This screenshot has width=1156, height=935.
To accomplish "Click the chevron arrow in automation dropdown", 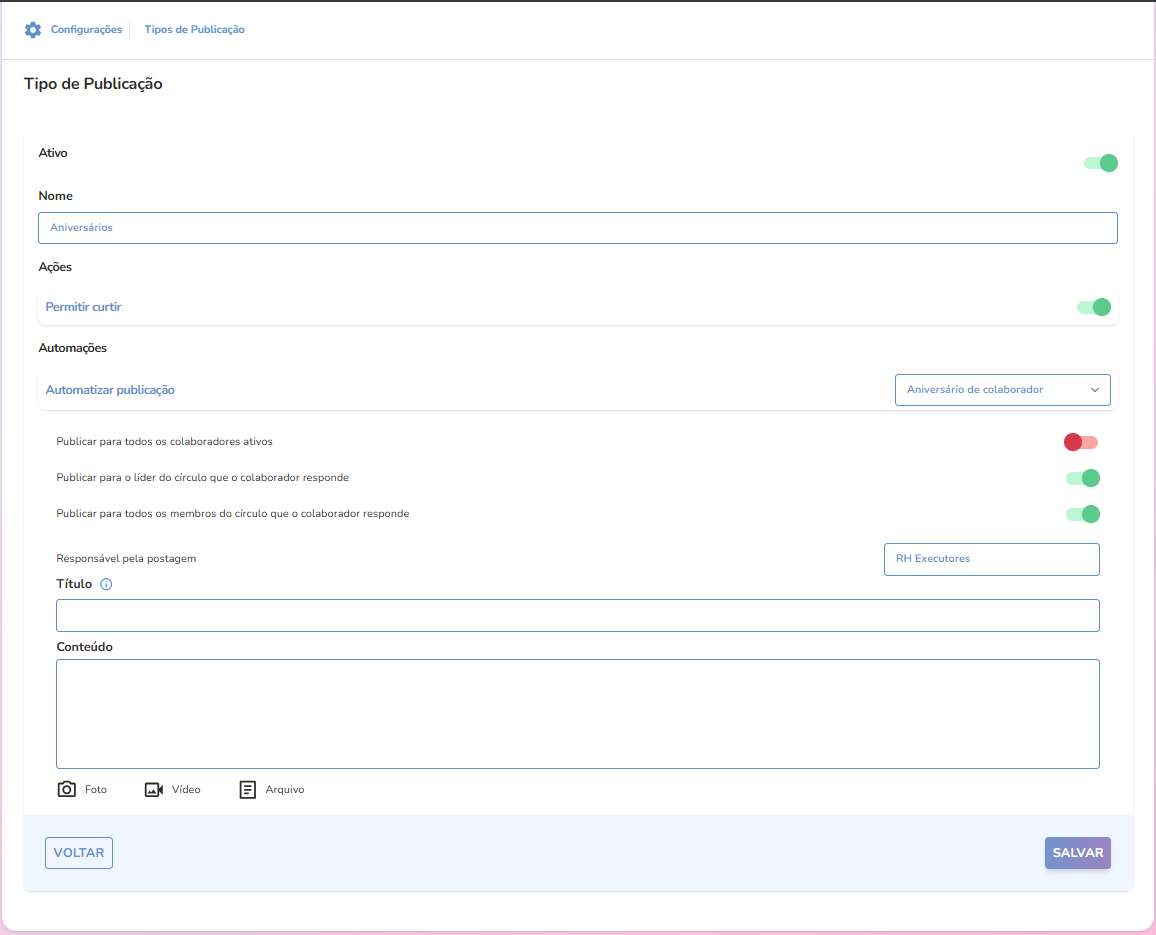I will (x=1094, y=390).
